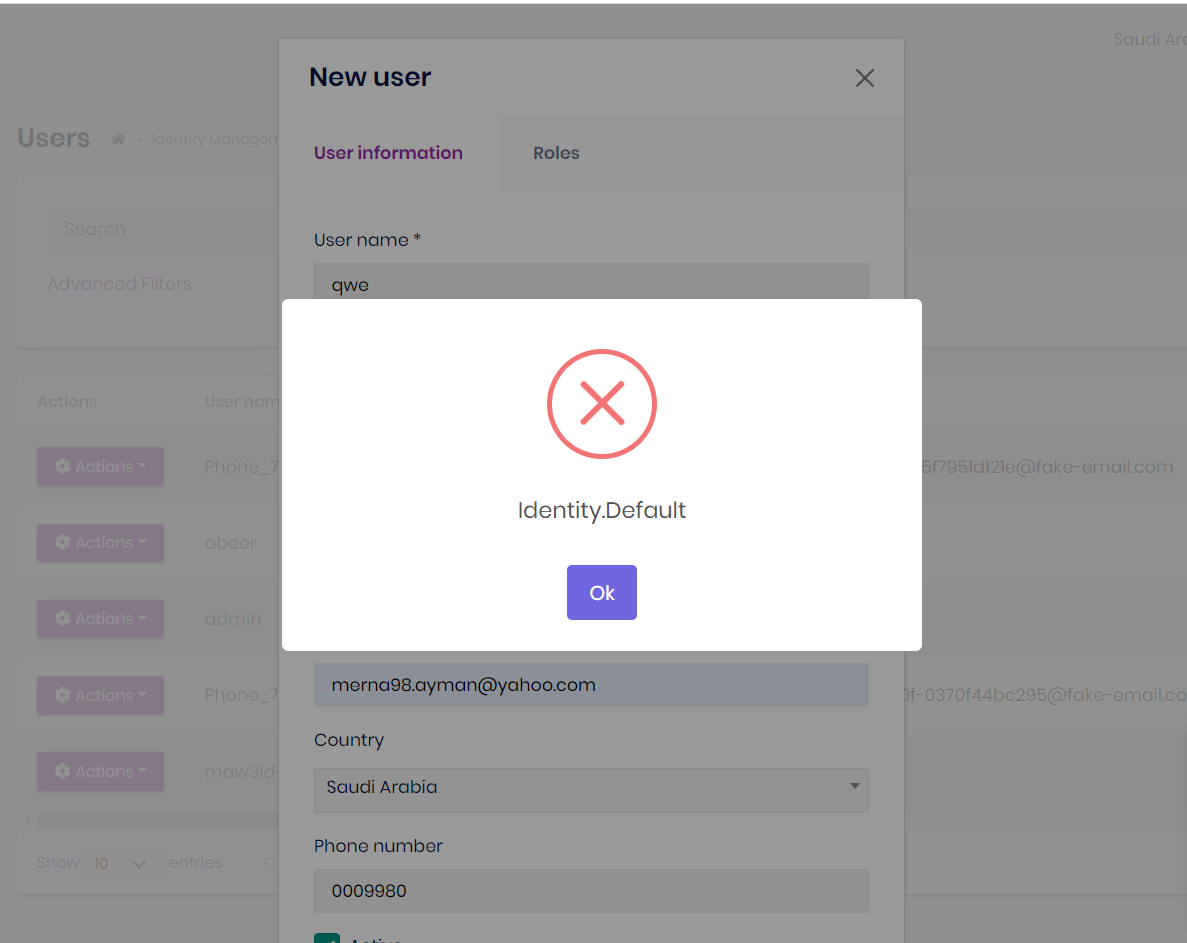Screen dimensions: 1187x943
Task: Click the gear icon in the maw3id row
Action: point(63,771)
